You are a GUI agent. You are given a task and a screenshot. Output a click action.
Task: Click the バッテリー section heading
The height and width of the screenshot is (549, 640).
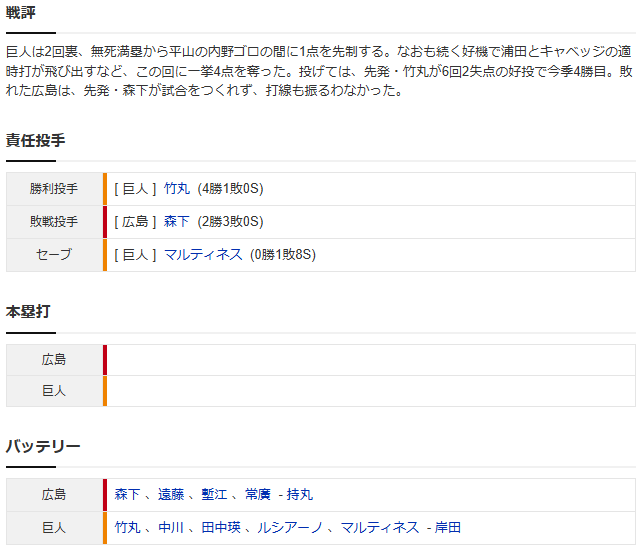(43, 446)
